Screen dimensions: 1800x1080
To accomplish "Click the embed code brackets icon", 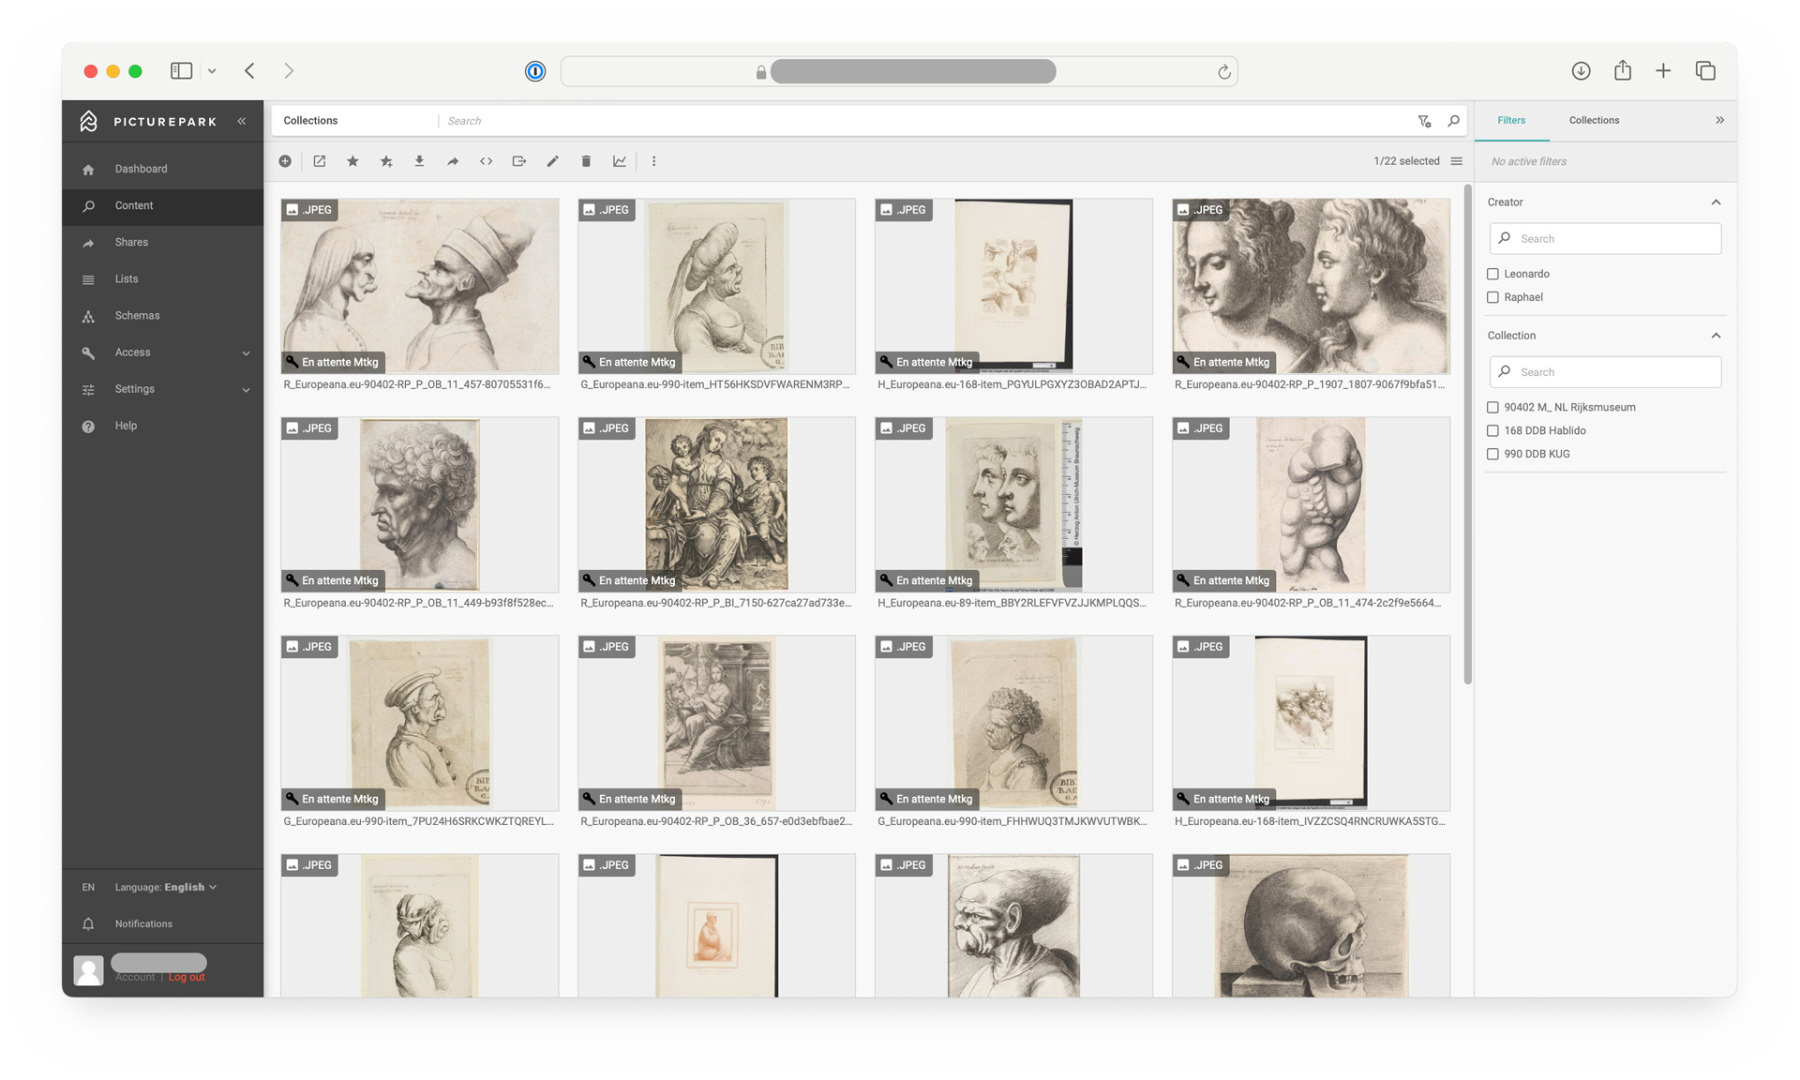I will (x=486, y=161).
